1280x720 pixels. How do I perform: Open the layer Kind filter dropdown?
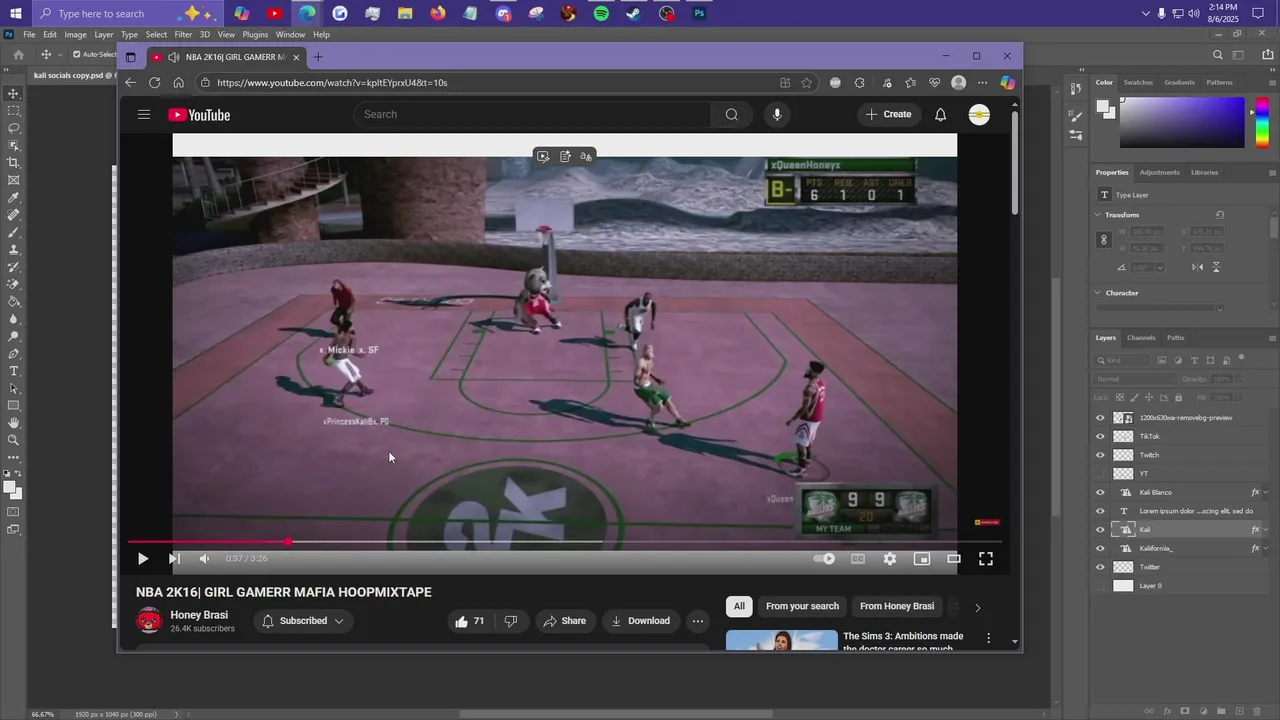1124,360
